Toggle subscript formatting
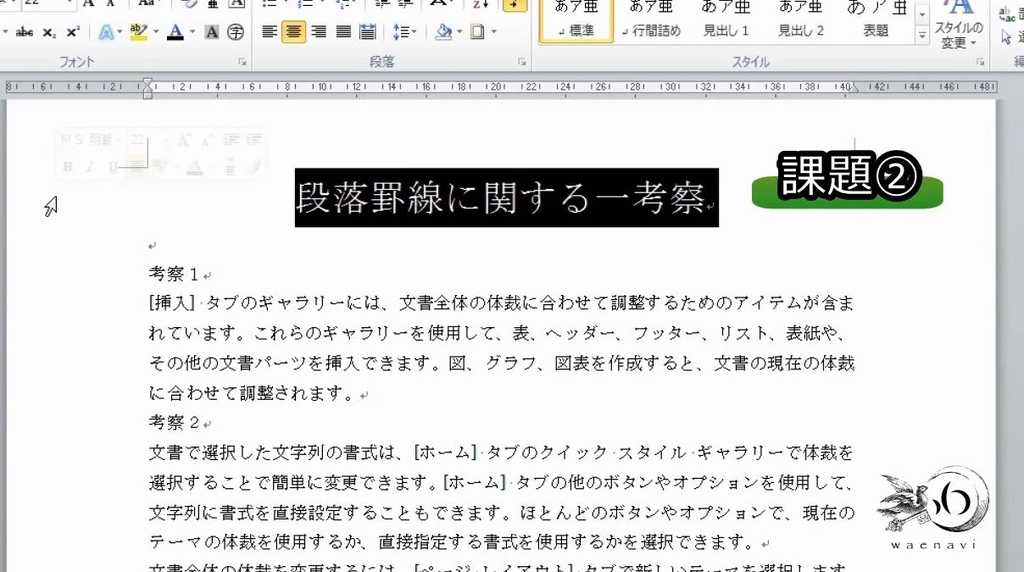The width and height of the screenshot is (1024, 572). (49, 31)
